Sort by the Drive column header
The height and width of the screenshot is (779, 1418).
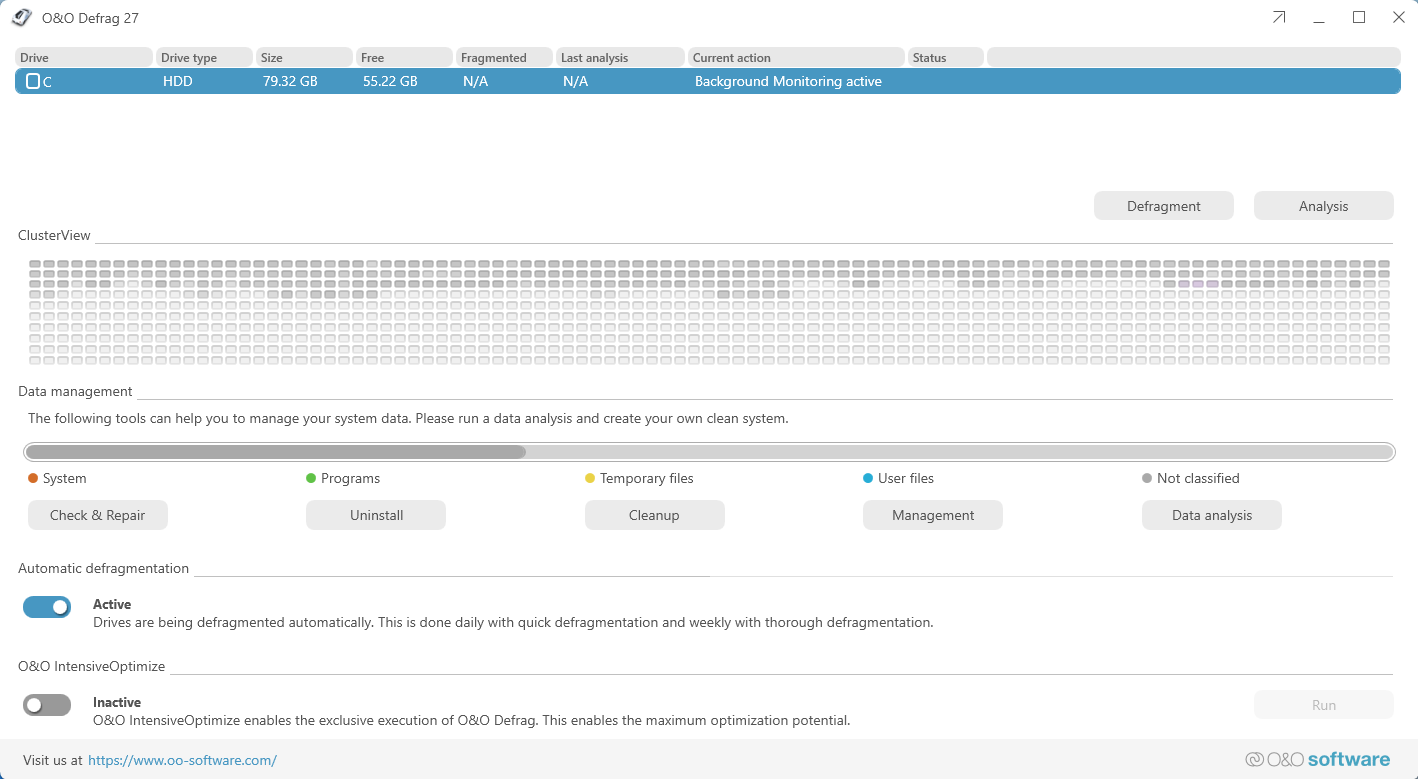(84, 57)
